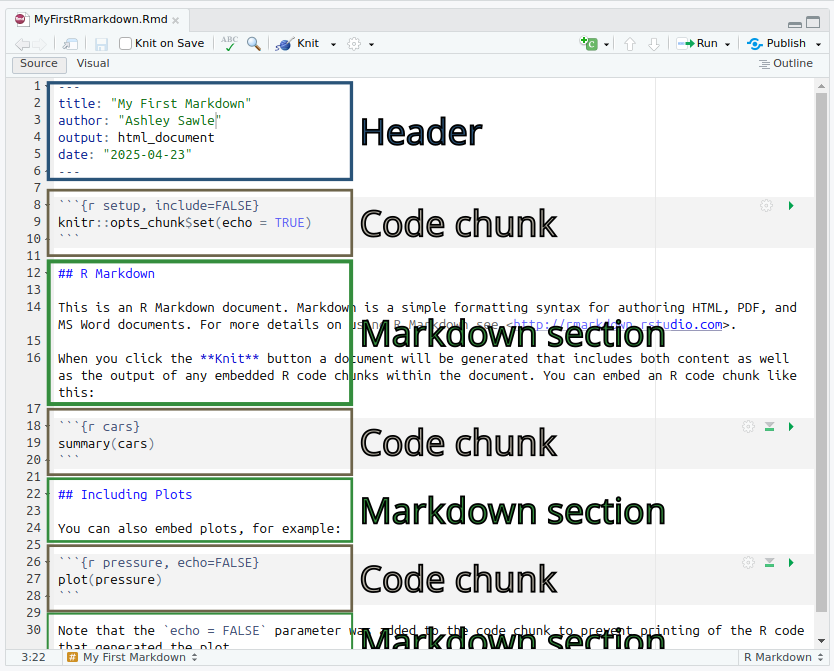Place cursor in author "Ashley Sawle" line
The height and width of the screenshot is (671, 834).
pos(139,120)
